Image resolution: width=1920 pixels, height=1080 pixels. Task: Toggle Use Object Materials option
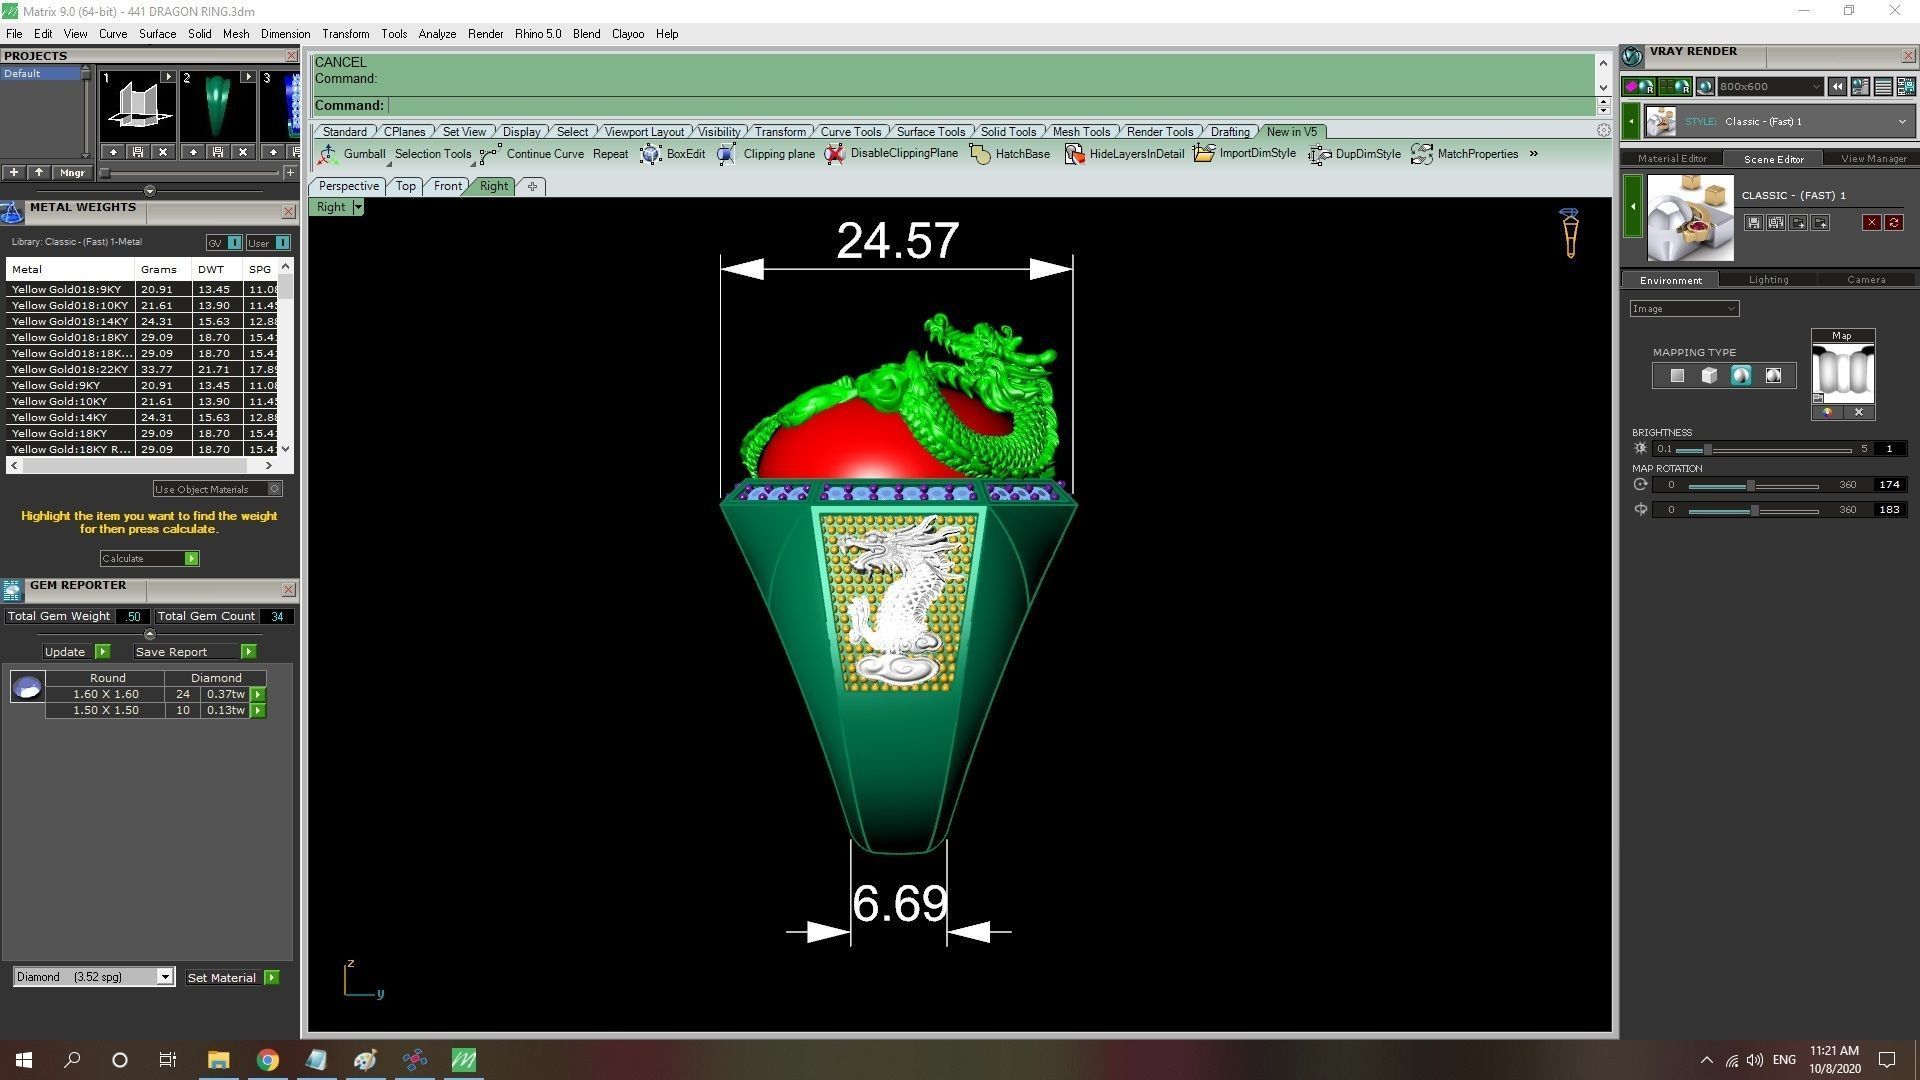tap(275, 489)
